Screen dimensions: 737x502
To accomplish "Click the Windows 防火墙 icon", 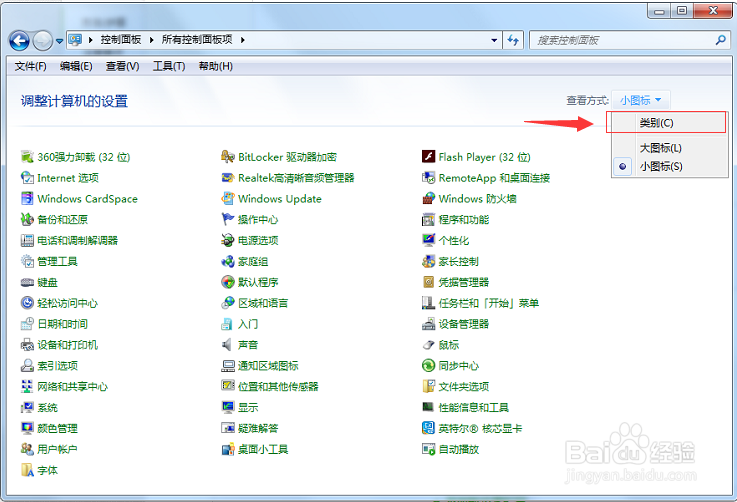I will (x=428, y=198).
